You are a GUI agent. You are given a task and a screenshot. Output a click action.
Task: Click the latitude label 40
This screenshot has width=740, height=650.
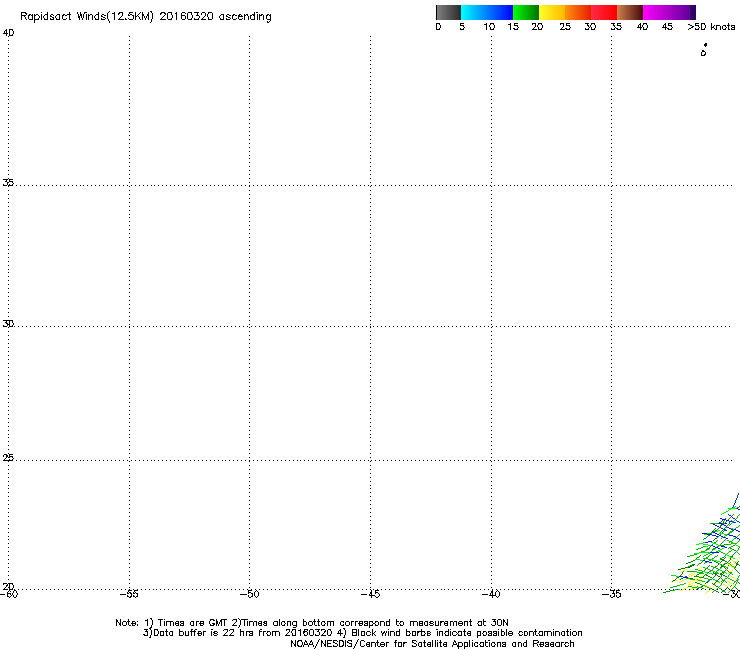coord(8,33)
